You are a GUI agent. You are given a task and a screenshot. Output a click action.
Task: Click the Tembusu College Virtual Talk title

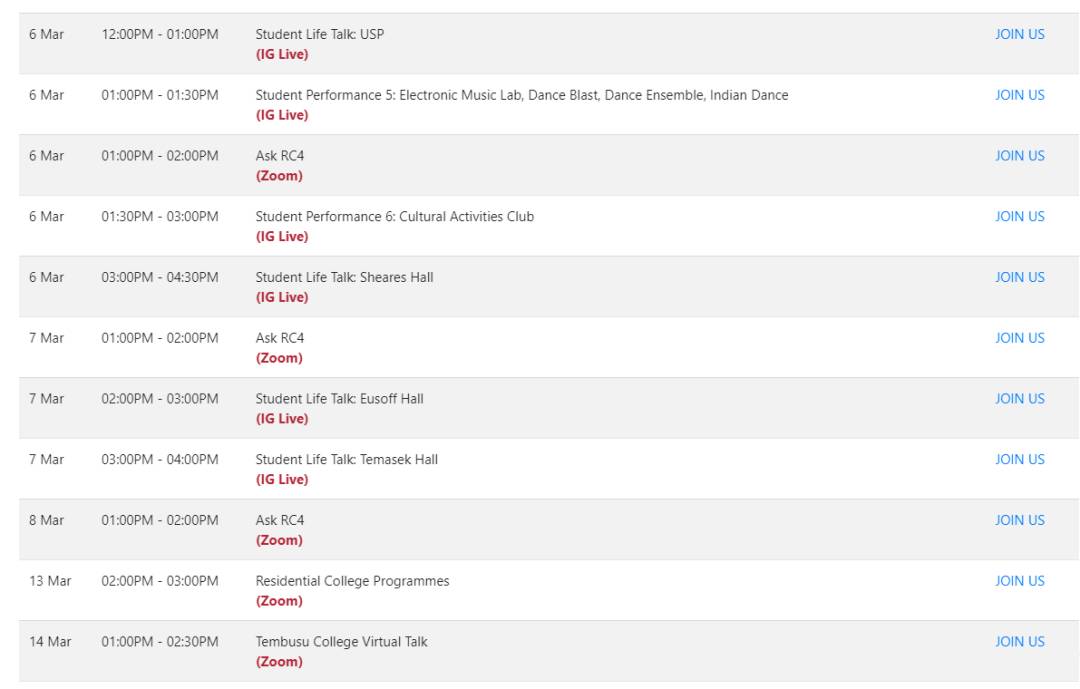[x=341, y=642]
